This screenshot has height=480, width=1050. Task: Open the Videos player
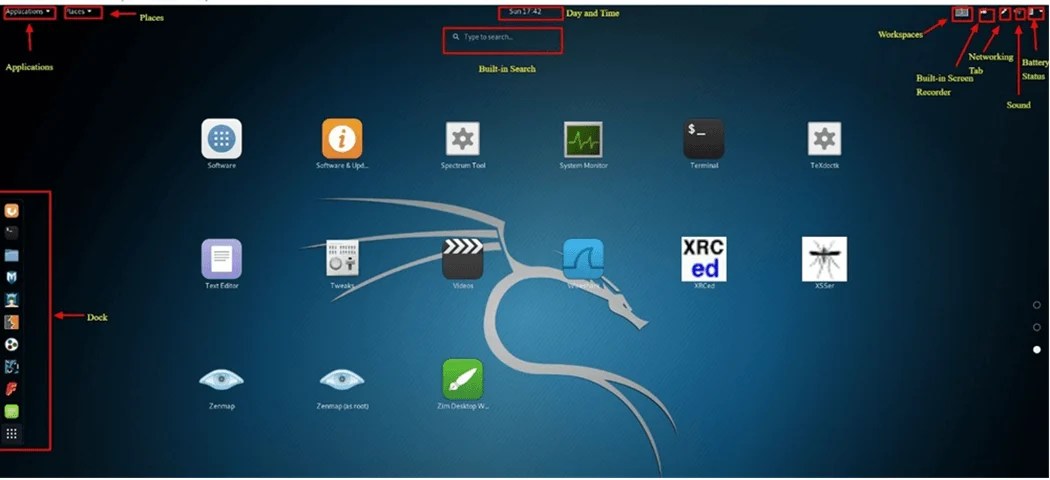pyautogui.click(x=463, y=258)
